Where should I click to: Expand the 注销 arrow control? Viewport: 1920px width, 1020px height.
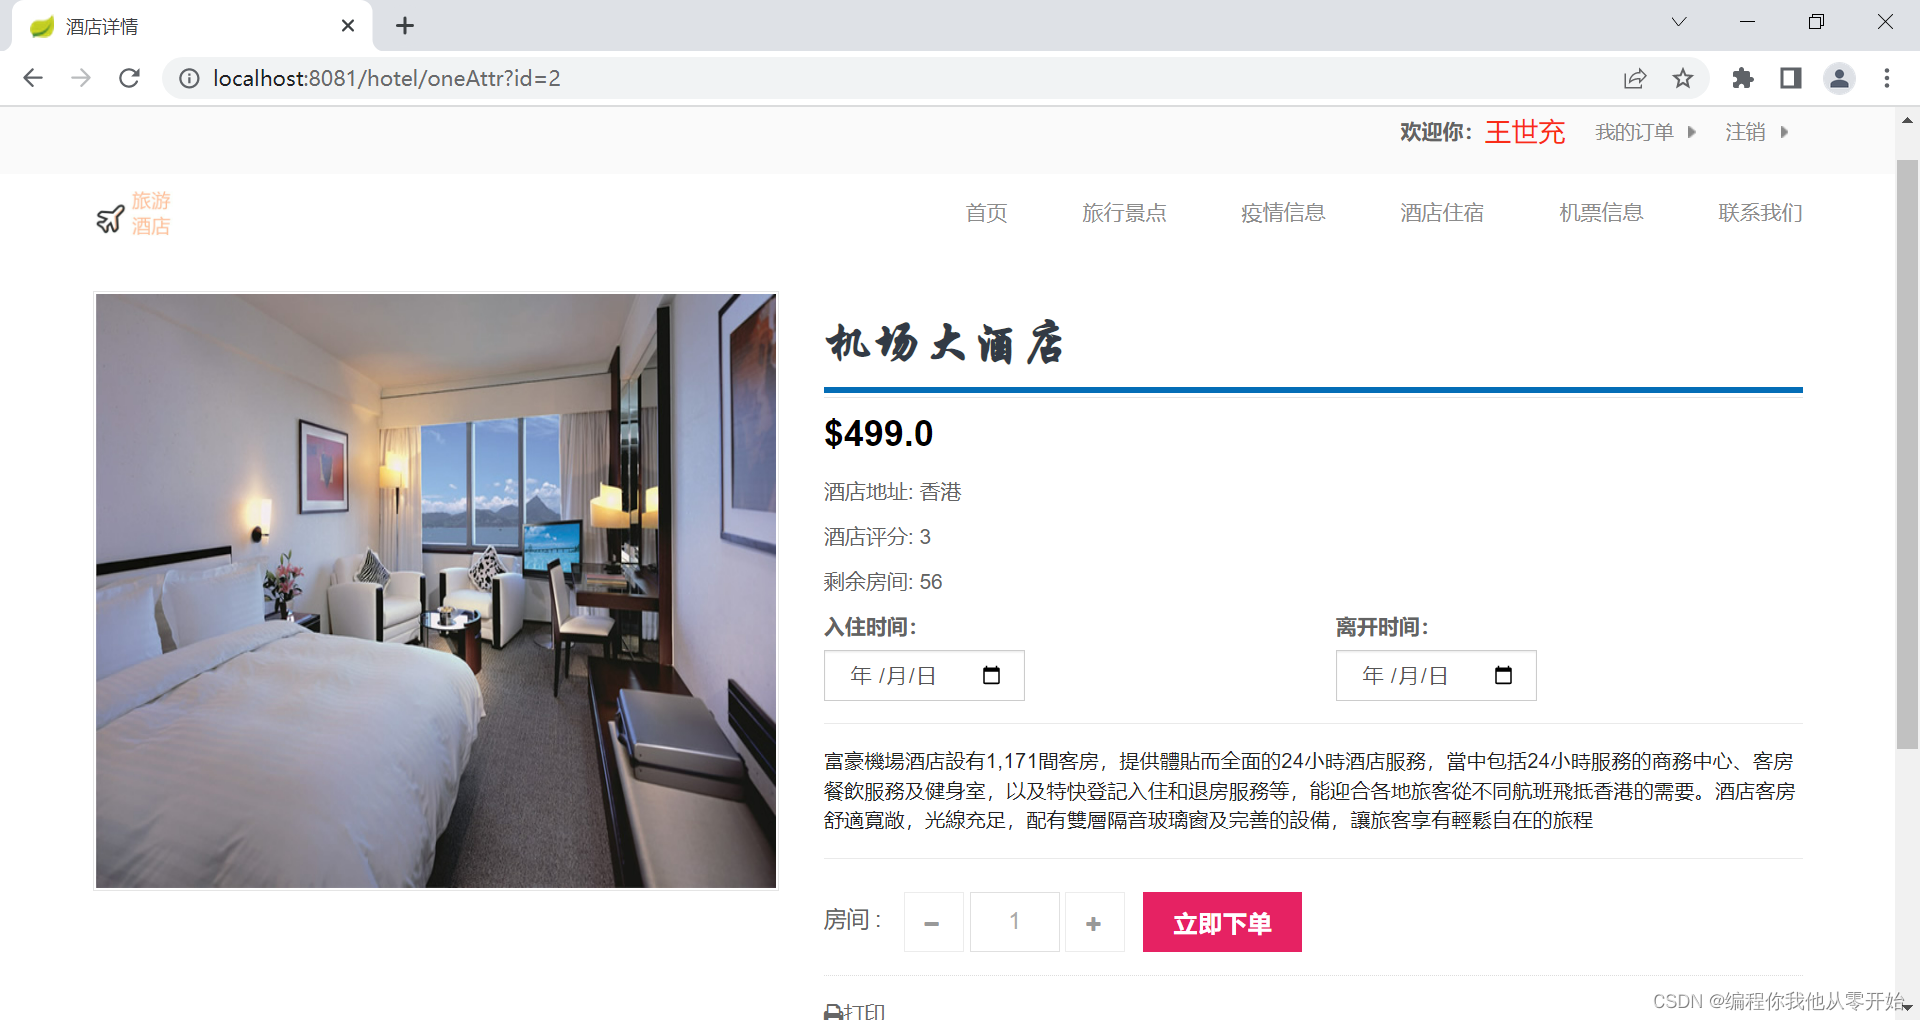coord(1785,131)
